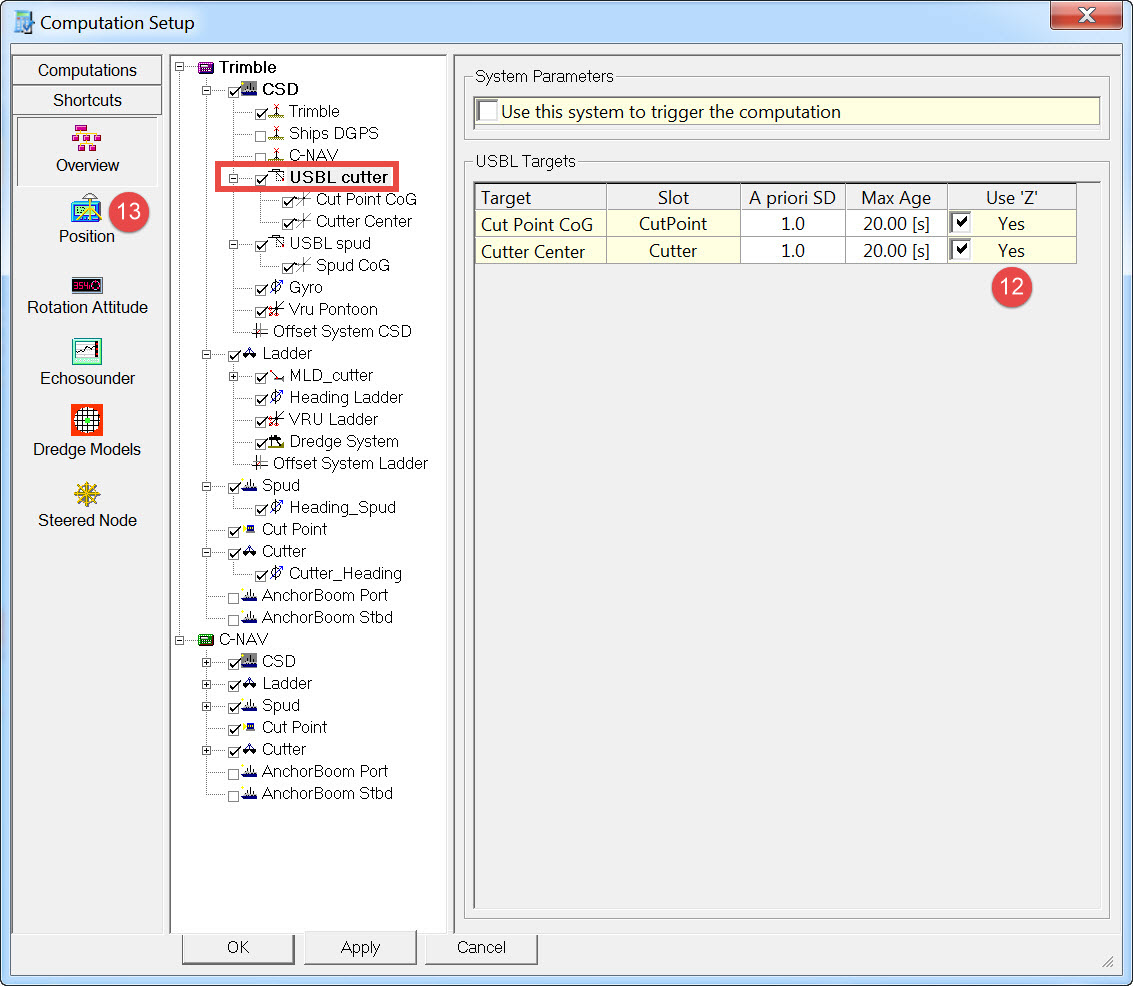This screenshot has height=986, width=1133.
Task: Click the Gyro system icon in tree
Action: 277,288
